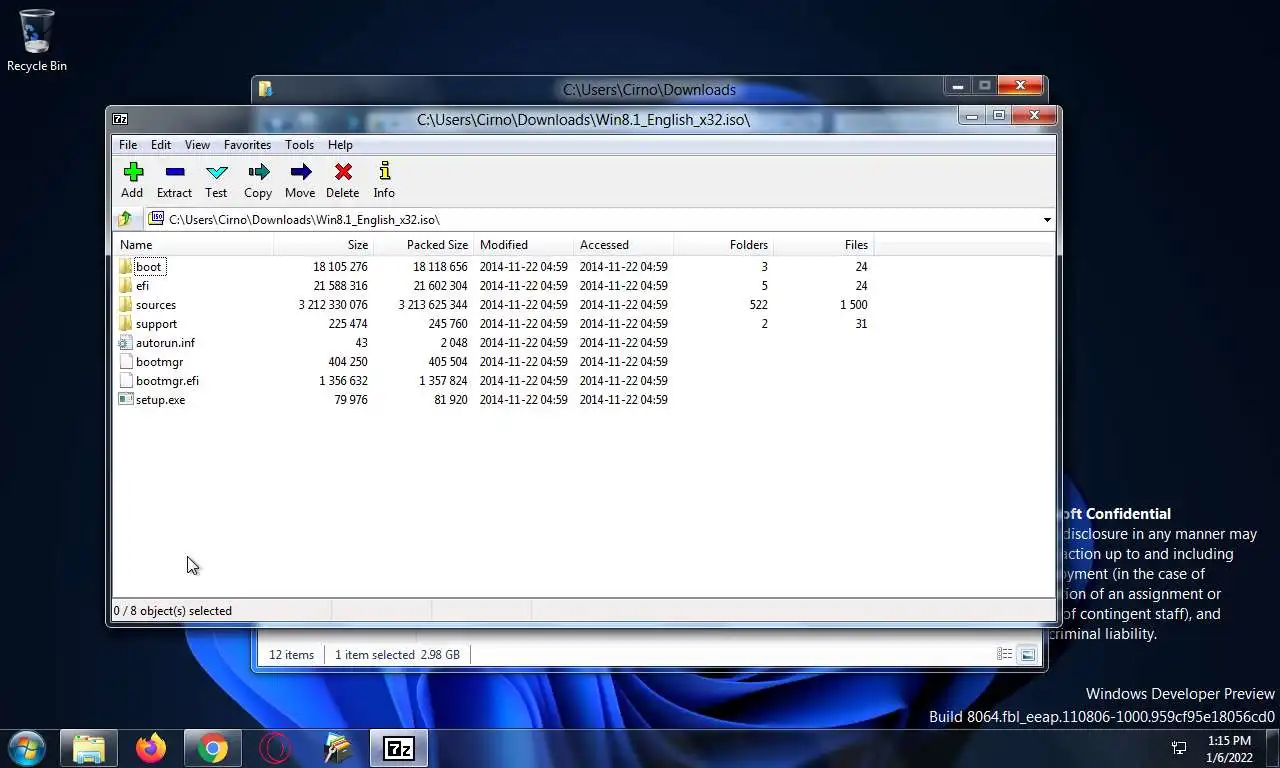Image resolution: width=1280 pixels, height=768 pixels.
Task: Go up one folder level with the arrow icon
Action: coord(125,219)
